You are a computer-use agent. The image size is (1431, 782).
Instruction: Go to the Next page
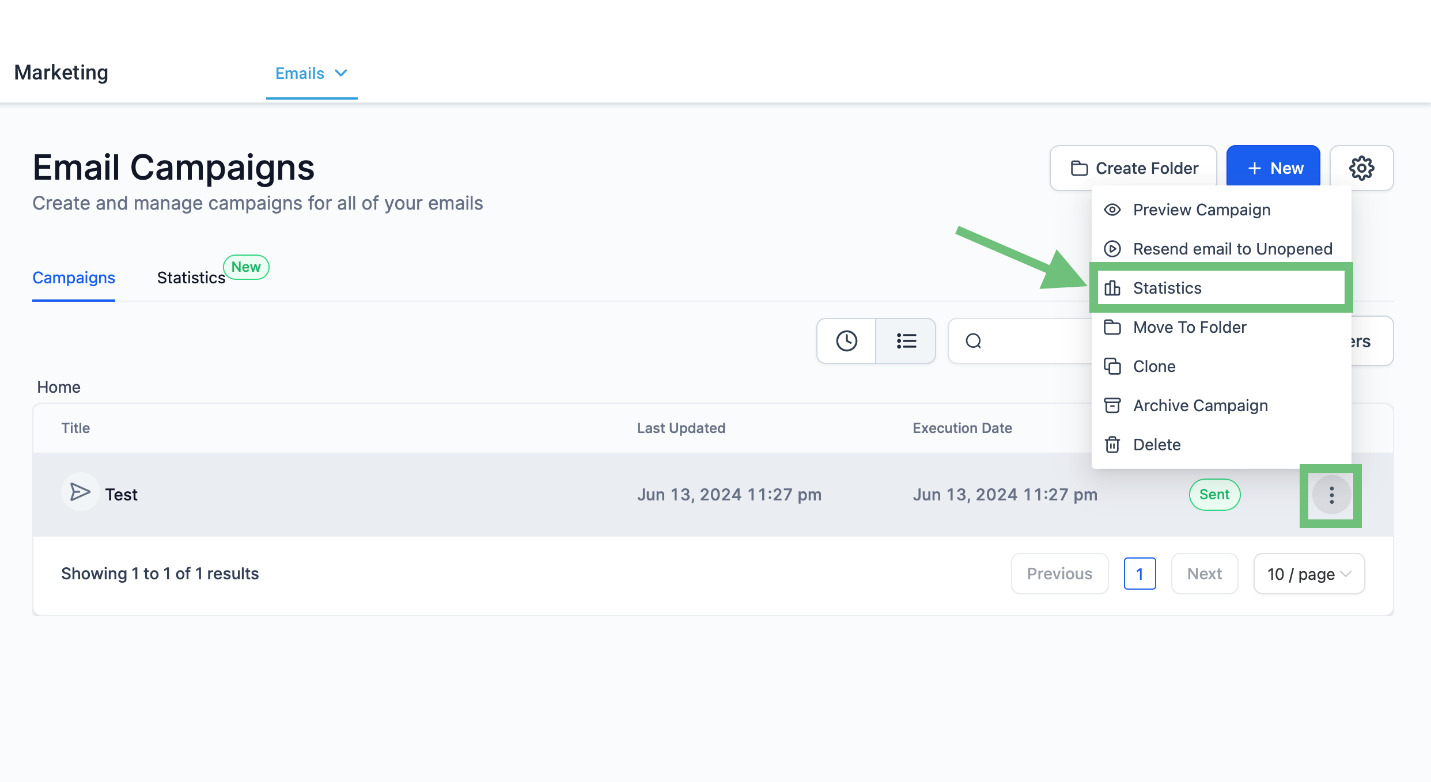click(x=1204, y=574)
